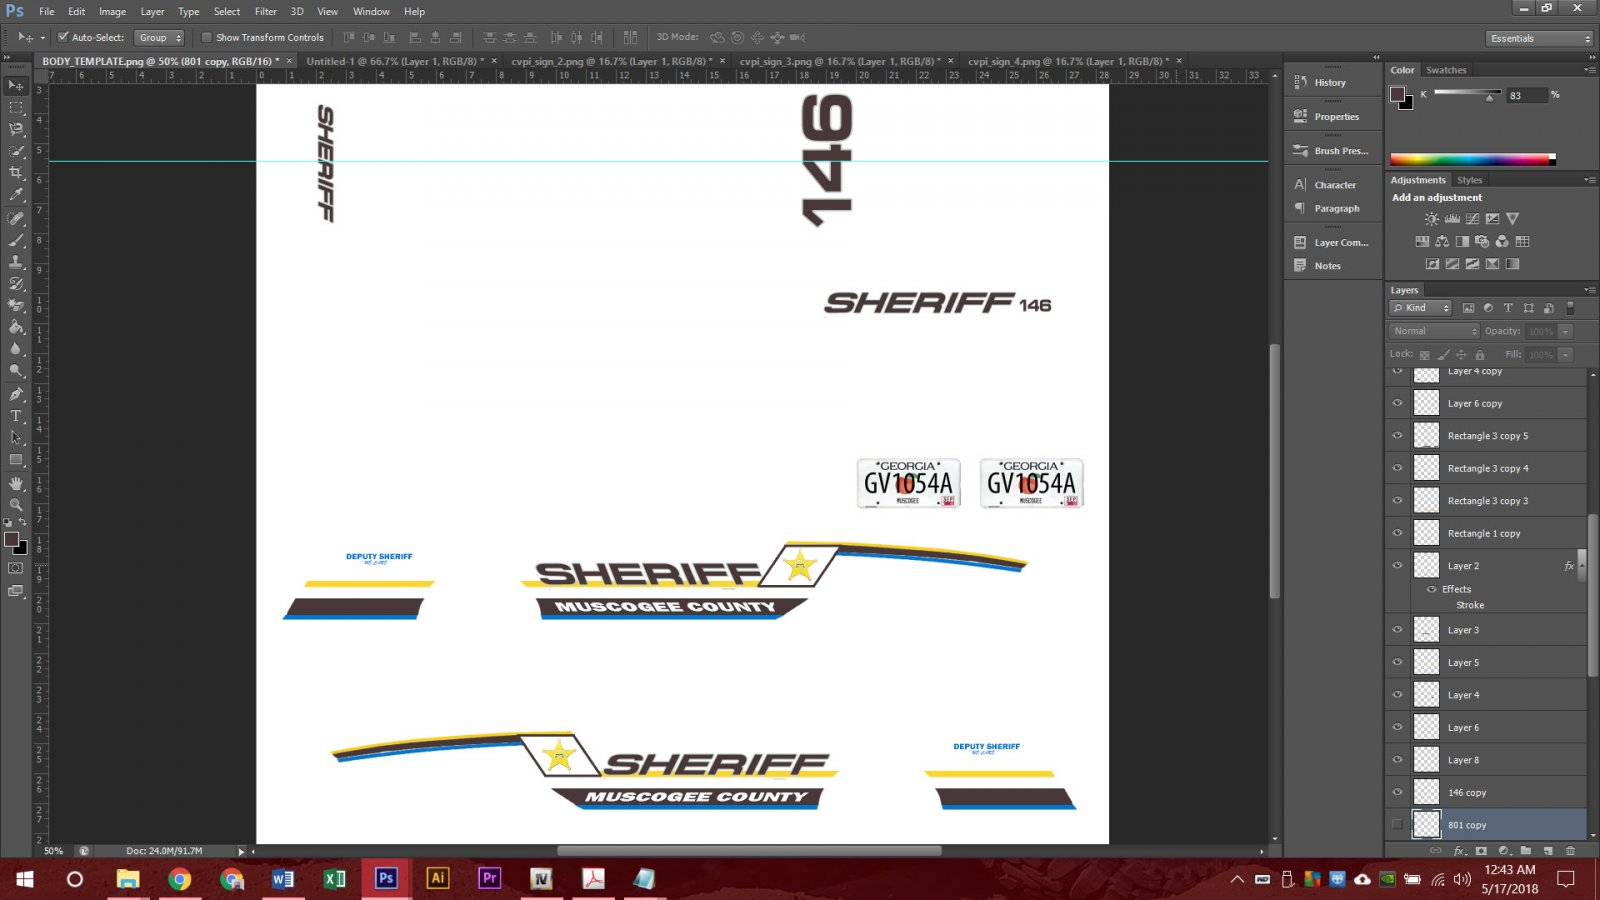This screenshot has height=900, width=1600.
Task: Switch to the Swatches tab
Action: (x=1446, y=70)
